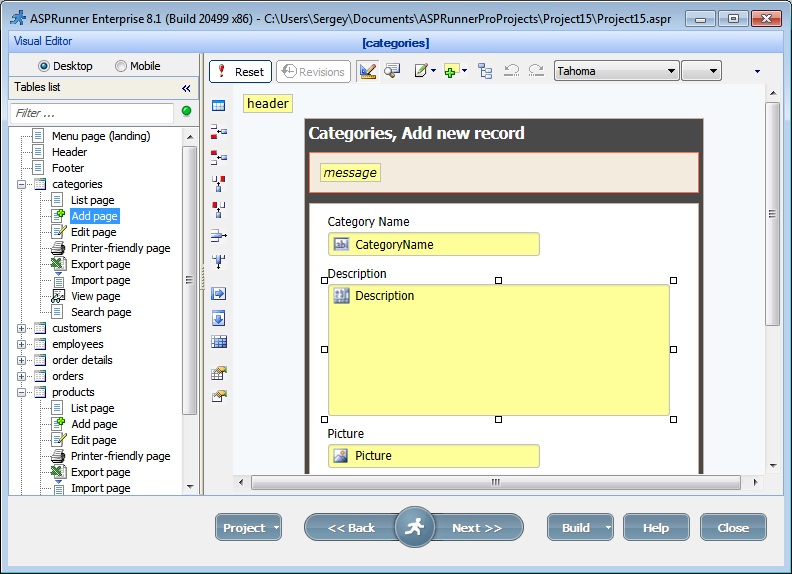Screen dimensions: 792x574
Task: Select the Mobile radio button
Action: (121, 66)
